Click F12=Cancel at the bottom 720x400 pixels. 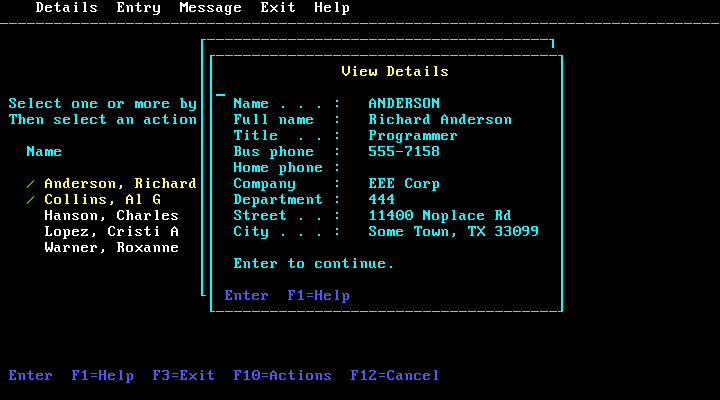394,376
